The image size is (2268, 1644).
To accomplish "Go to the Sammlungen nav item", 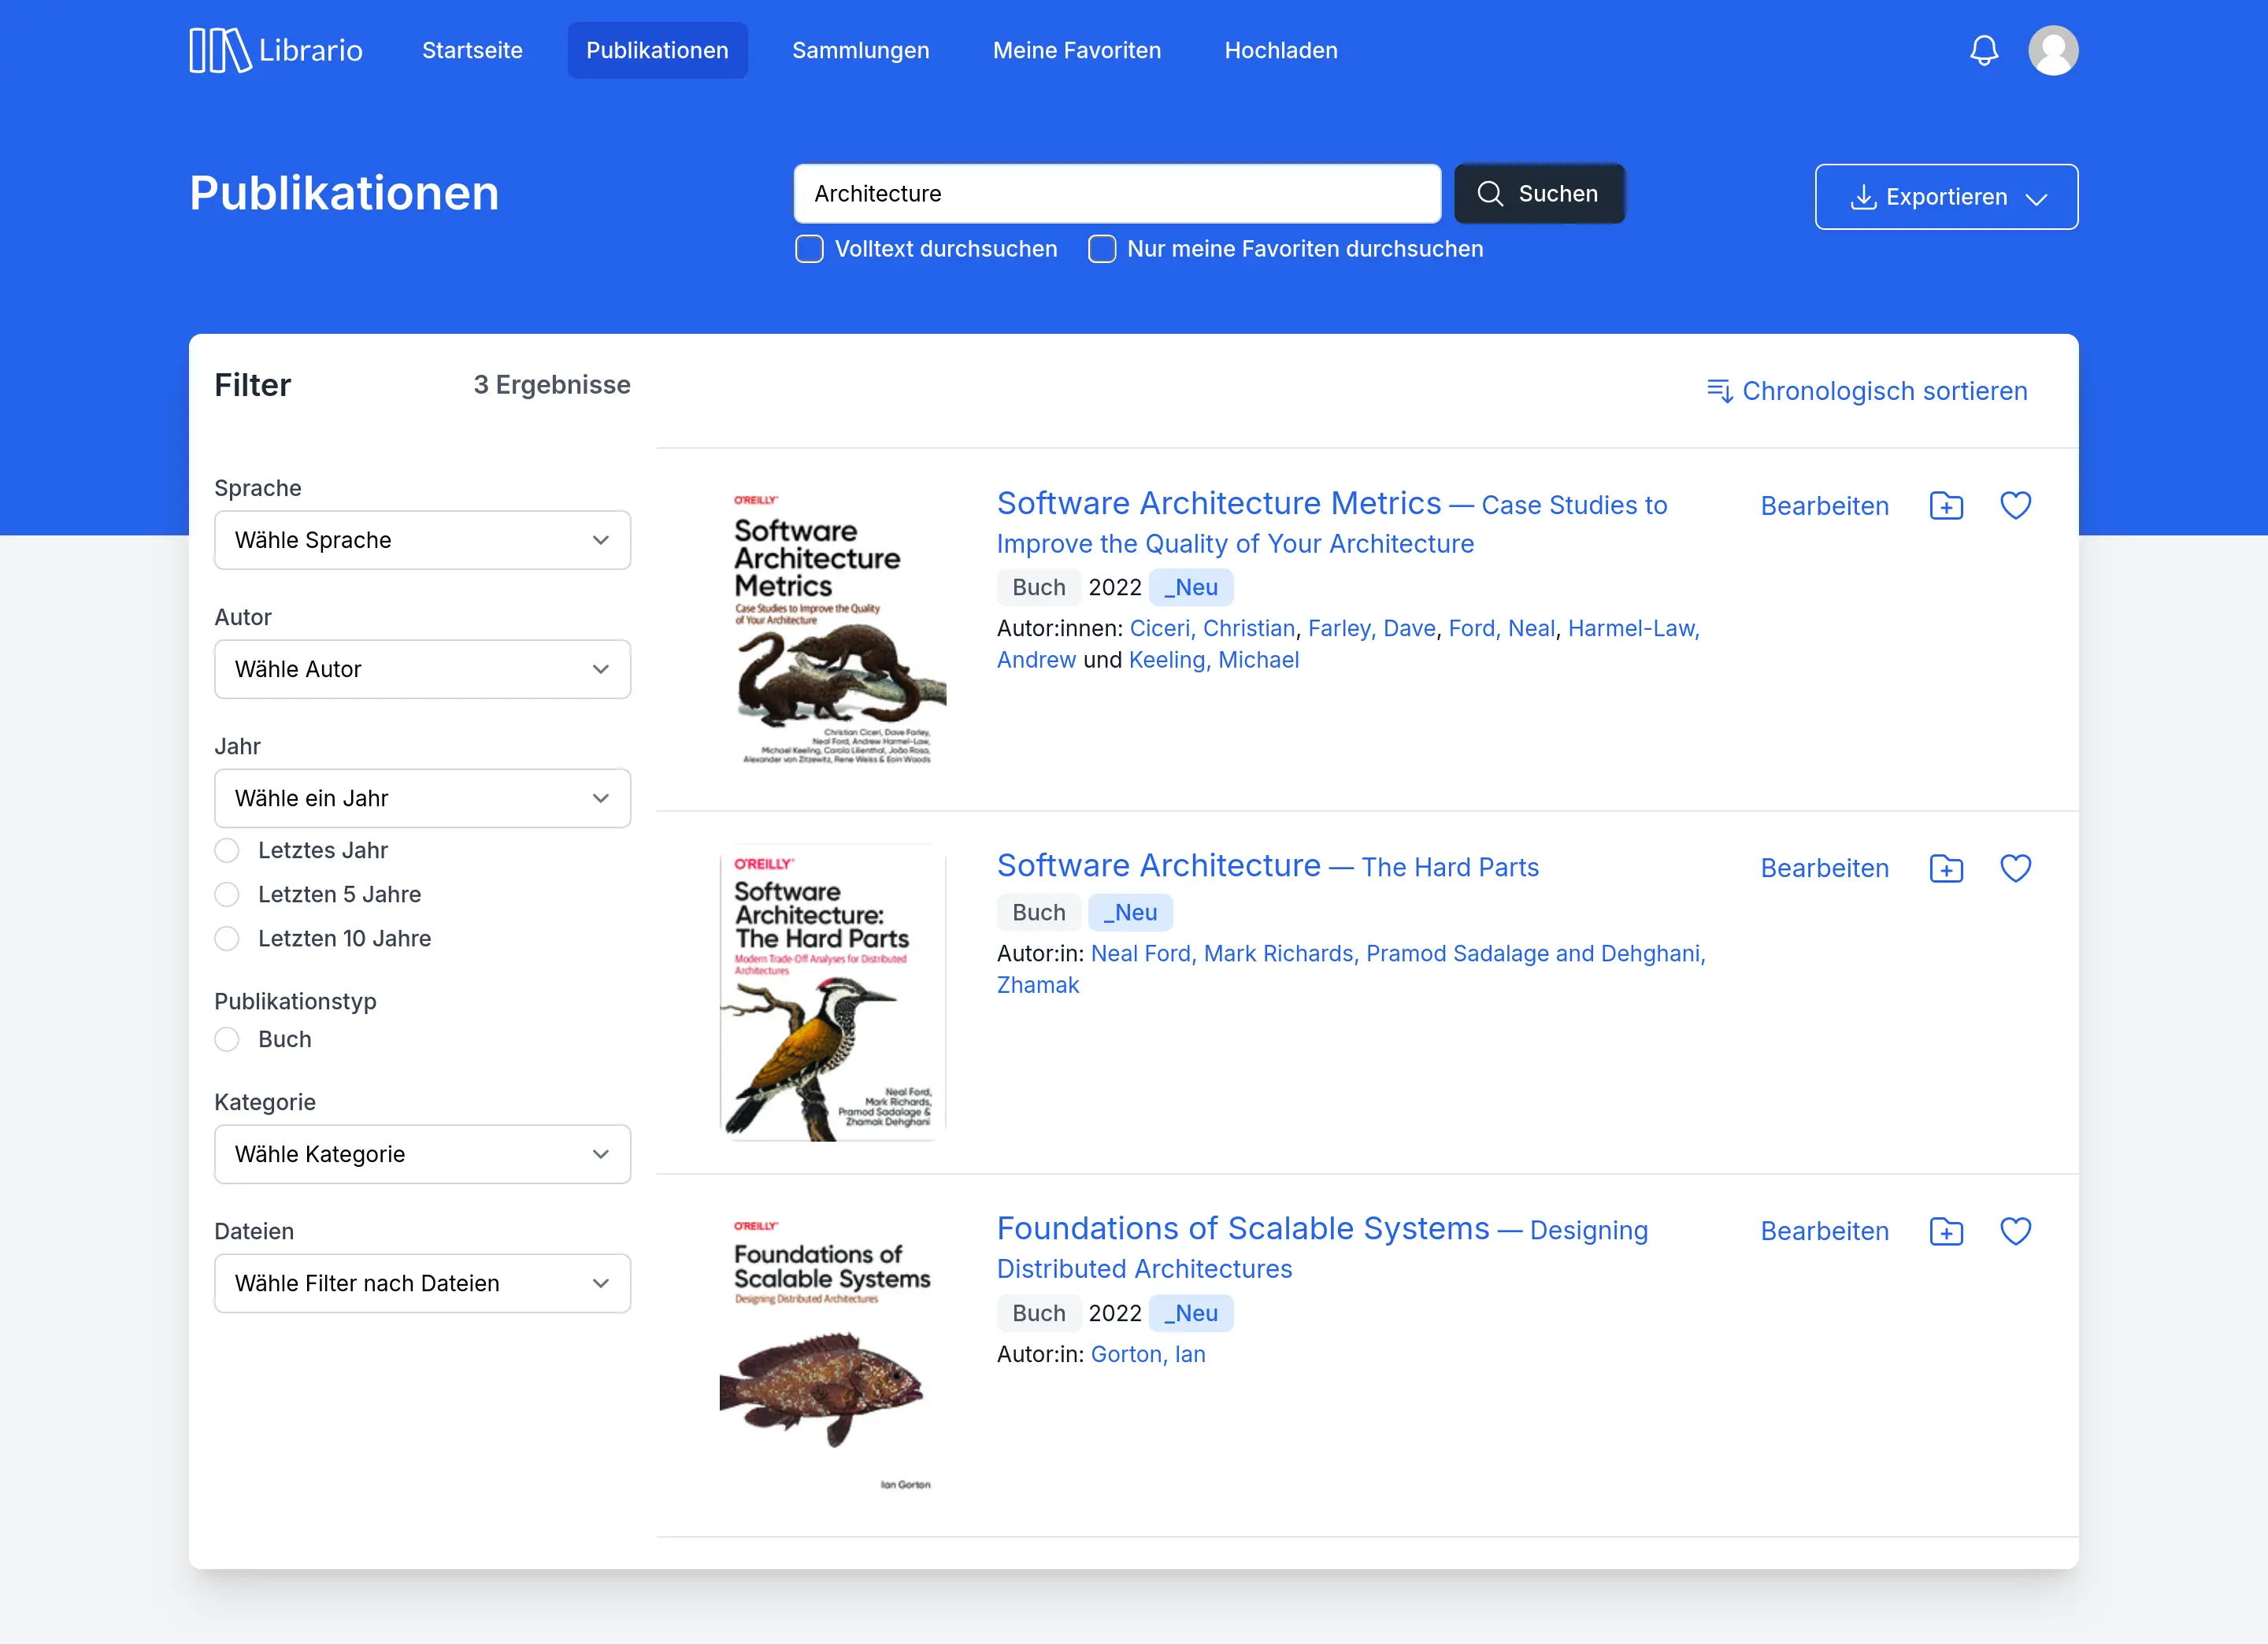I will [x=860, y=50].
